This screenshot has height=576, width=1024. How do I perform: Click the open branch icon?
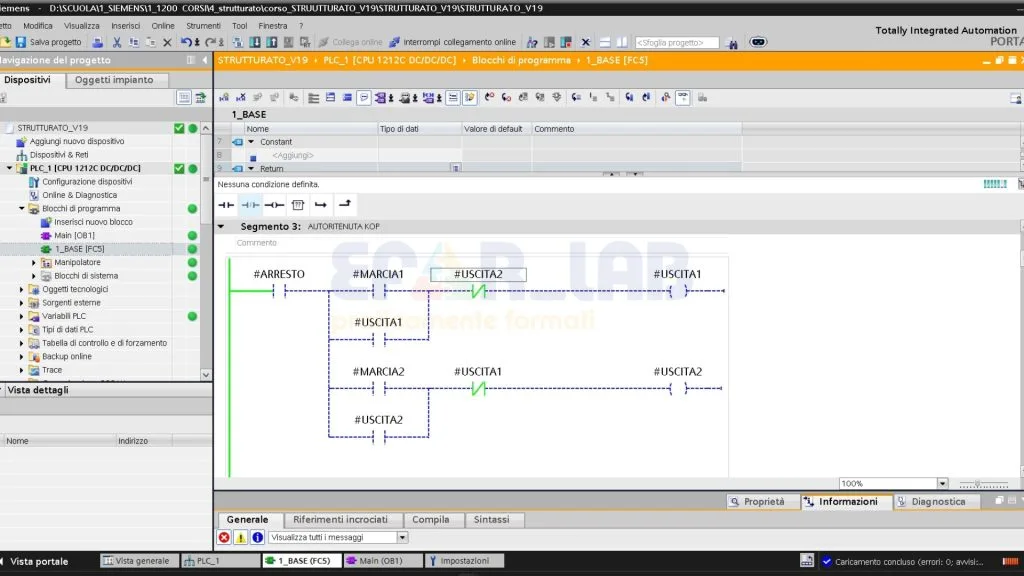320,204
